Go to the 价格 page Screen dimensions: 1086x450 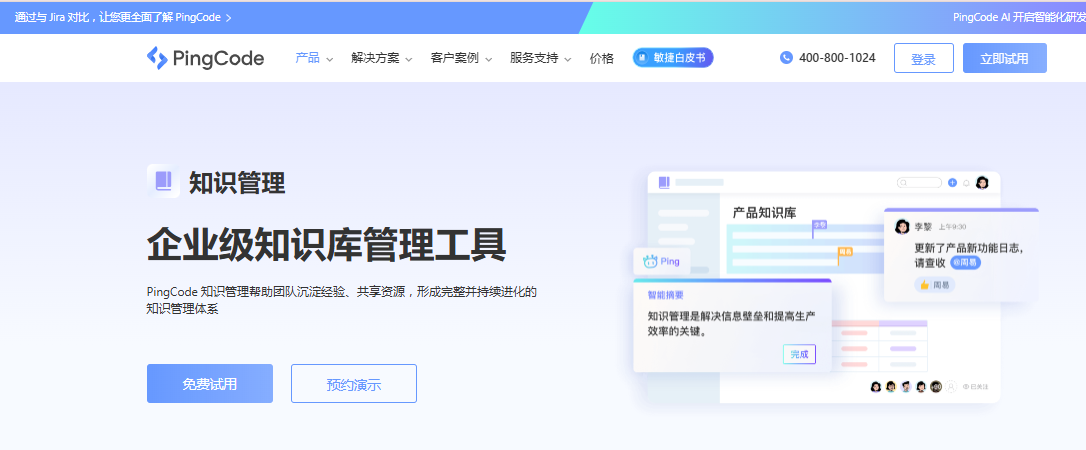click(x=602, y=58)
